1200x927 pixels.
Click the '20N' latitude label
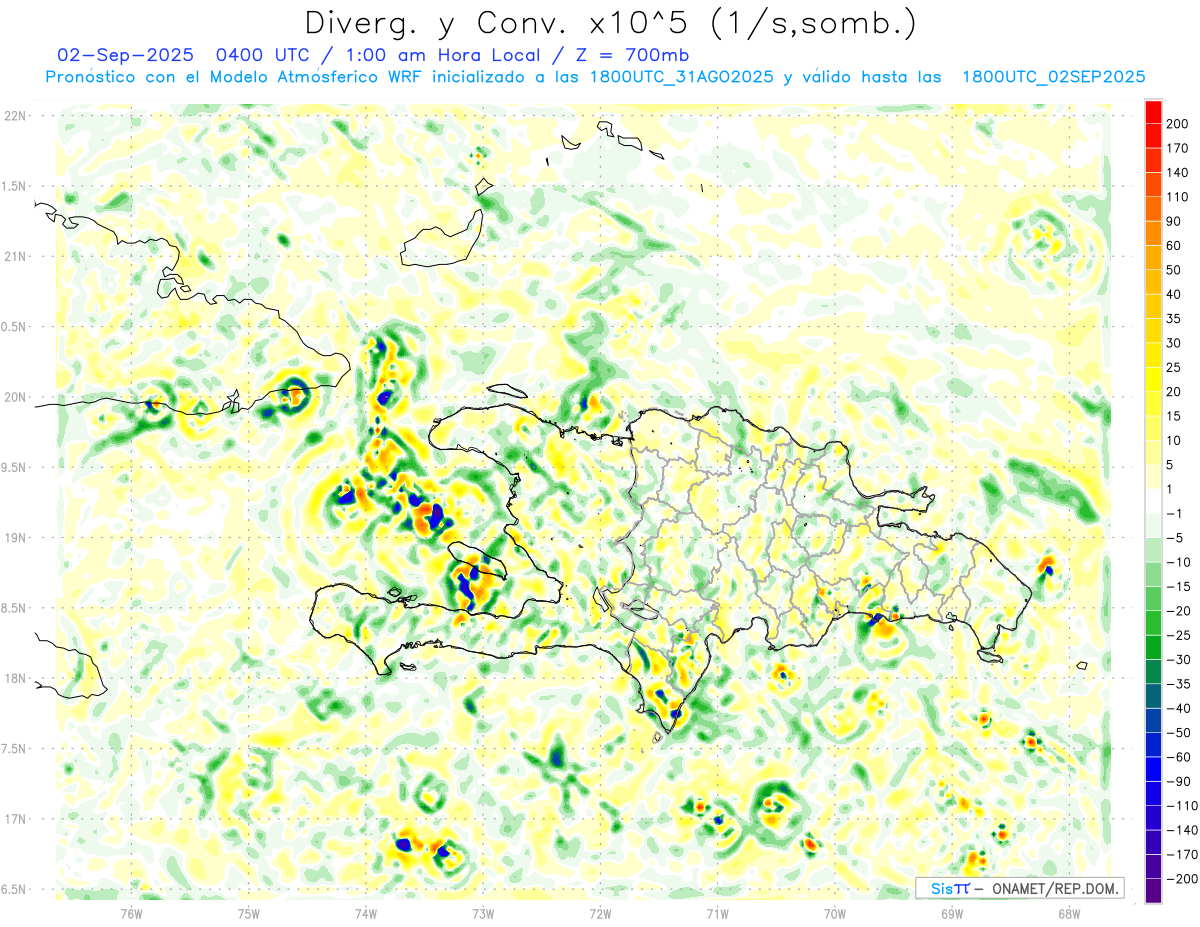click(14, 397)
